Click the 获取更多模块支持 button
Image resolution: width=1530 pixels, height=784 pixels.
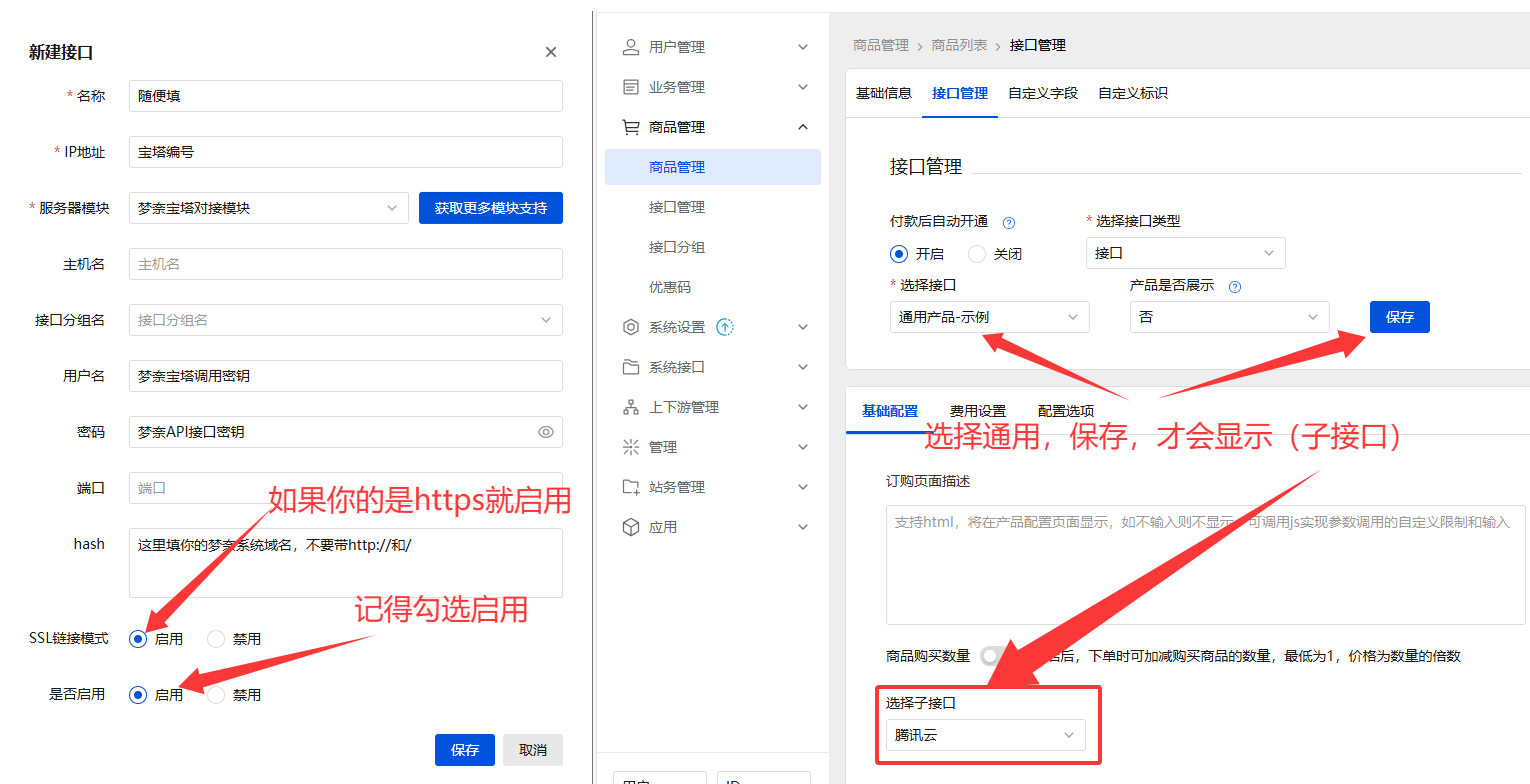[x=490, y=207]
